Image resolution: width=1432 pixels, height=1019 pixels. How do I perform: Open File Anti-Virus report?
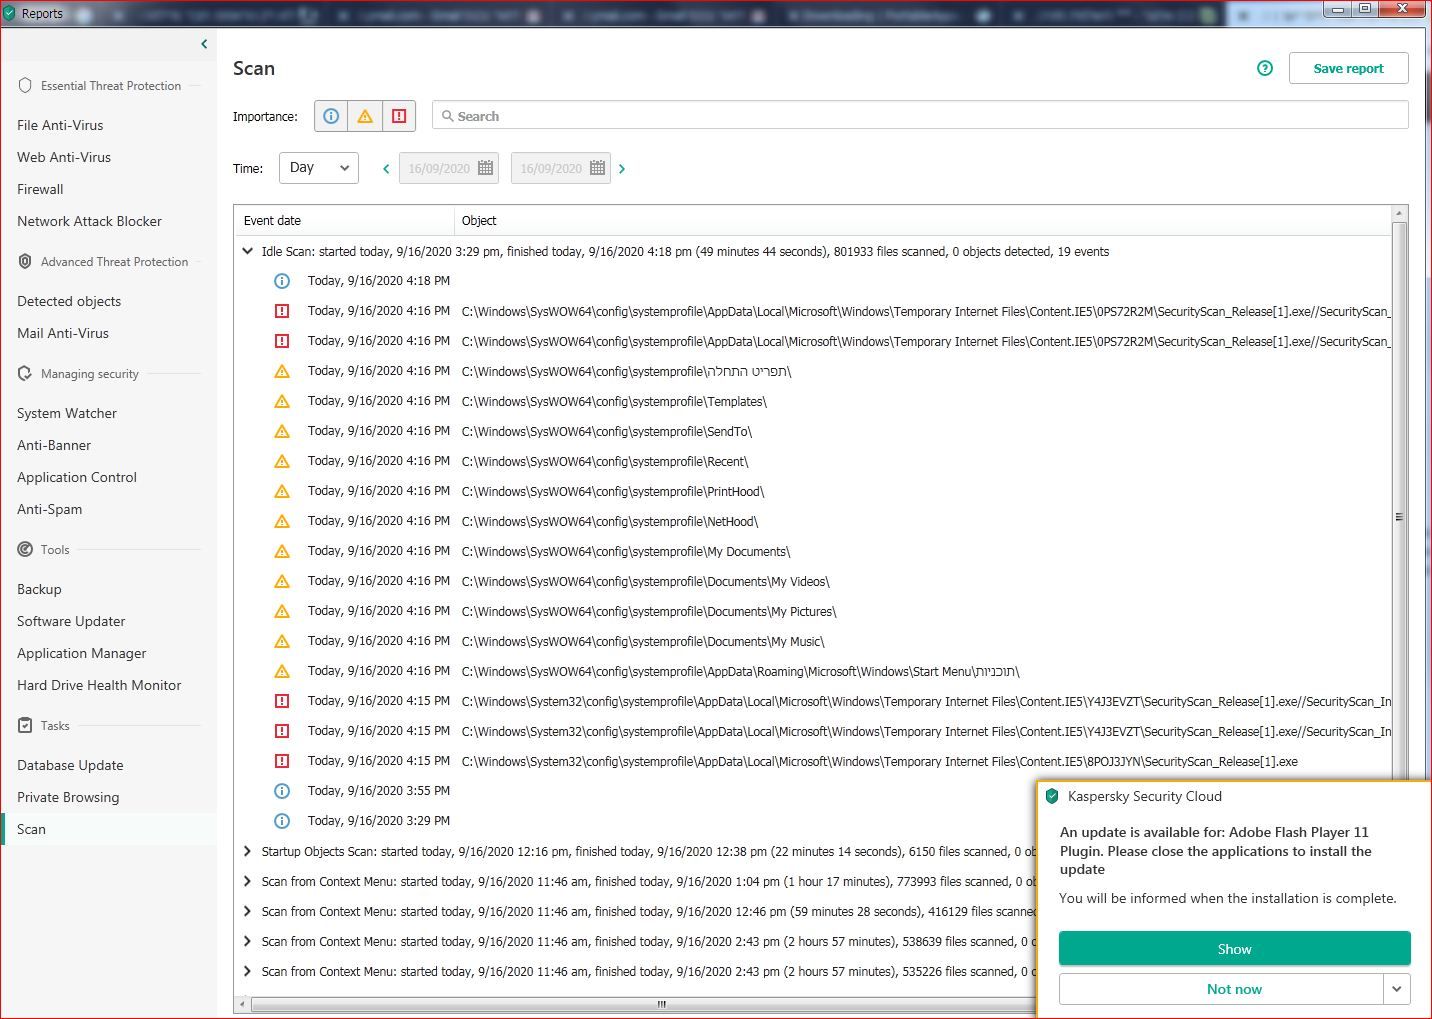(x=60, y=125)
